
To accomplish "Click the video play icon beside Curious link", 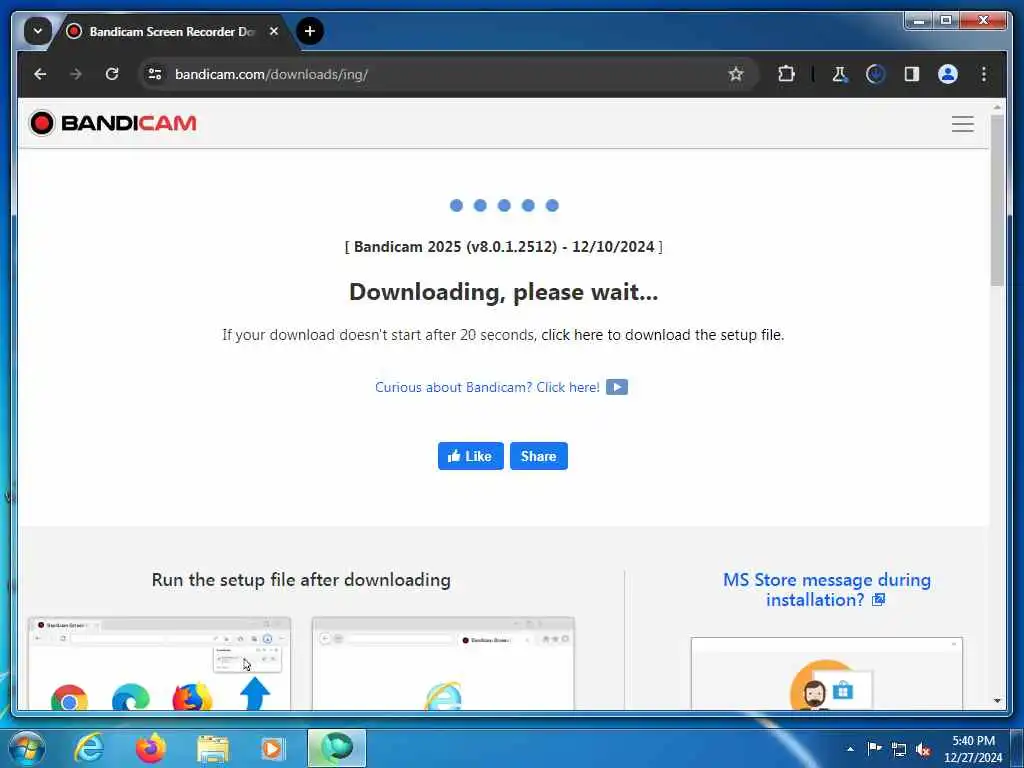I will pos(616,387).
